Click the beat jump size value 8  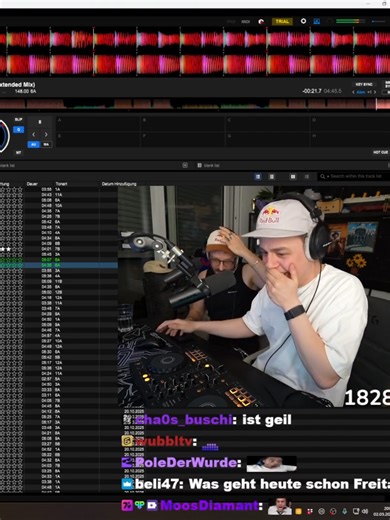40,122
